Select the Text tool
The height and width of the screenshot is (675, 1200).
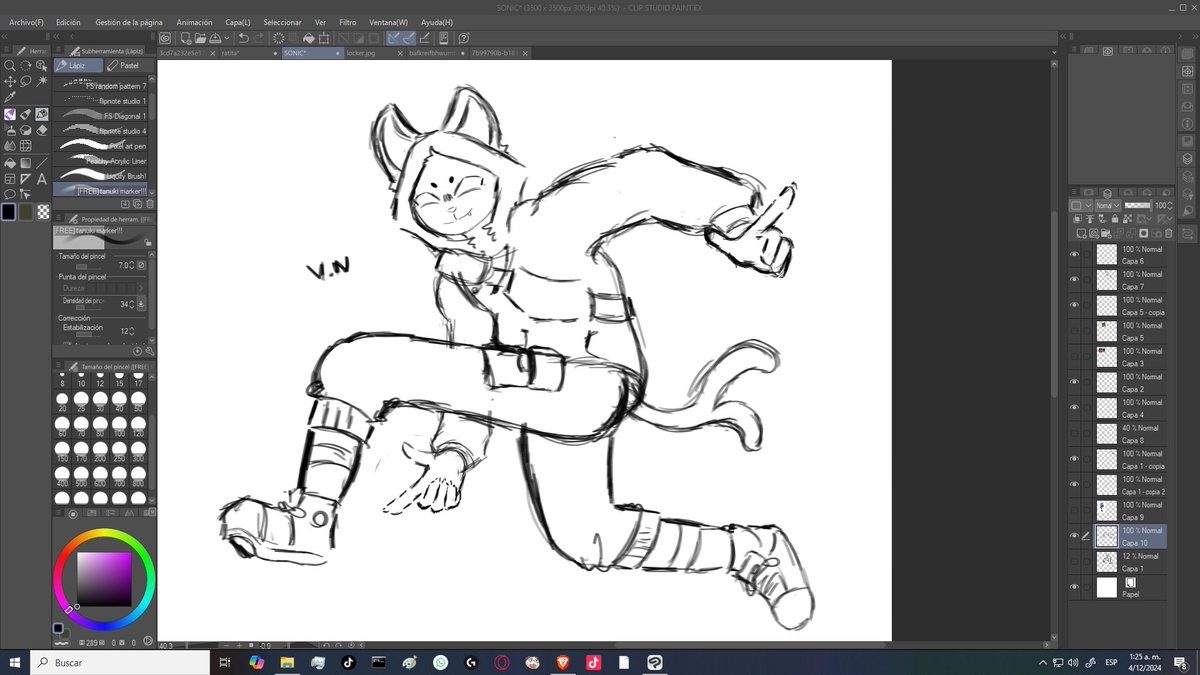[x=41, y=178]
